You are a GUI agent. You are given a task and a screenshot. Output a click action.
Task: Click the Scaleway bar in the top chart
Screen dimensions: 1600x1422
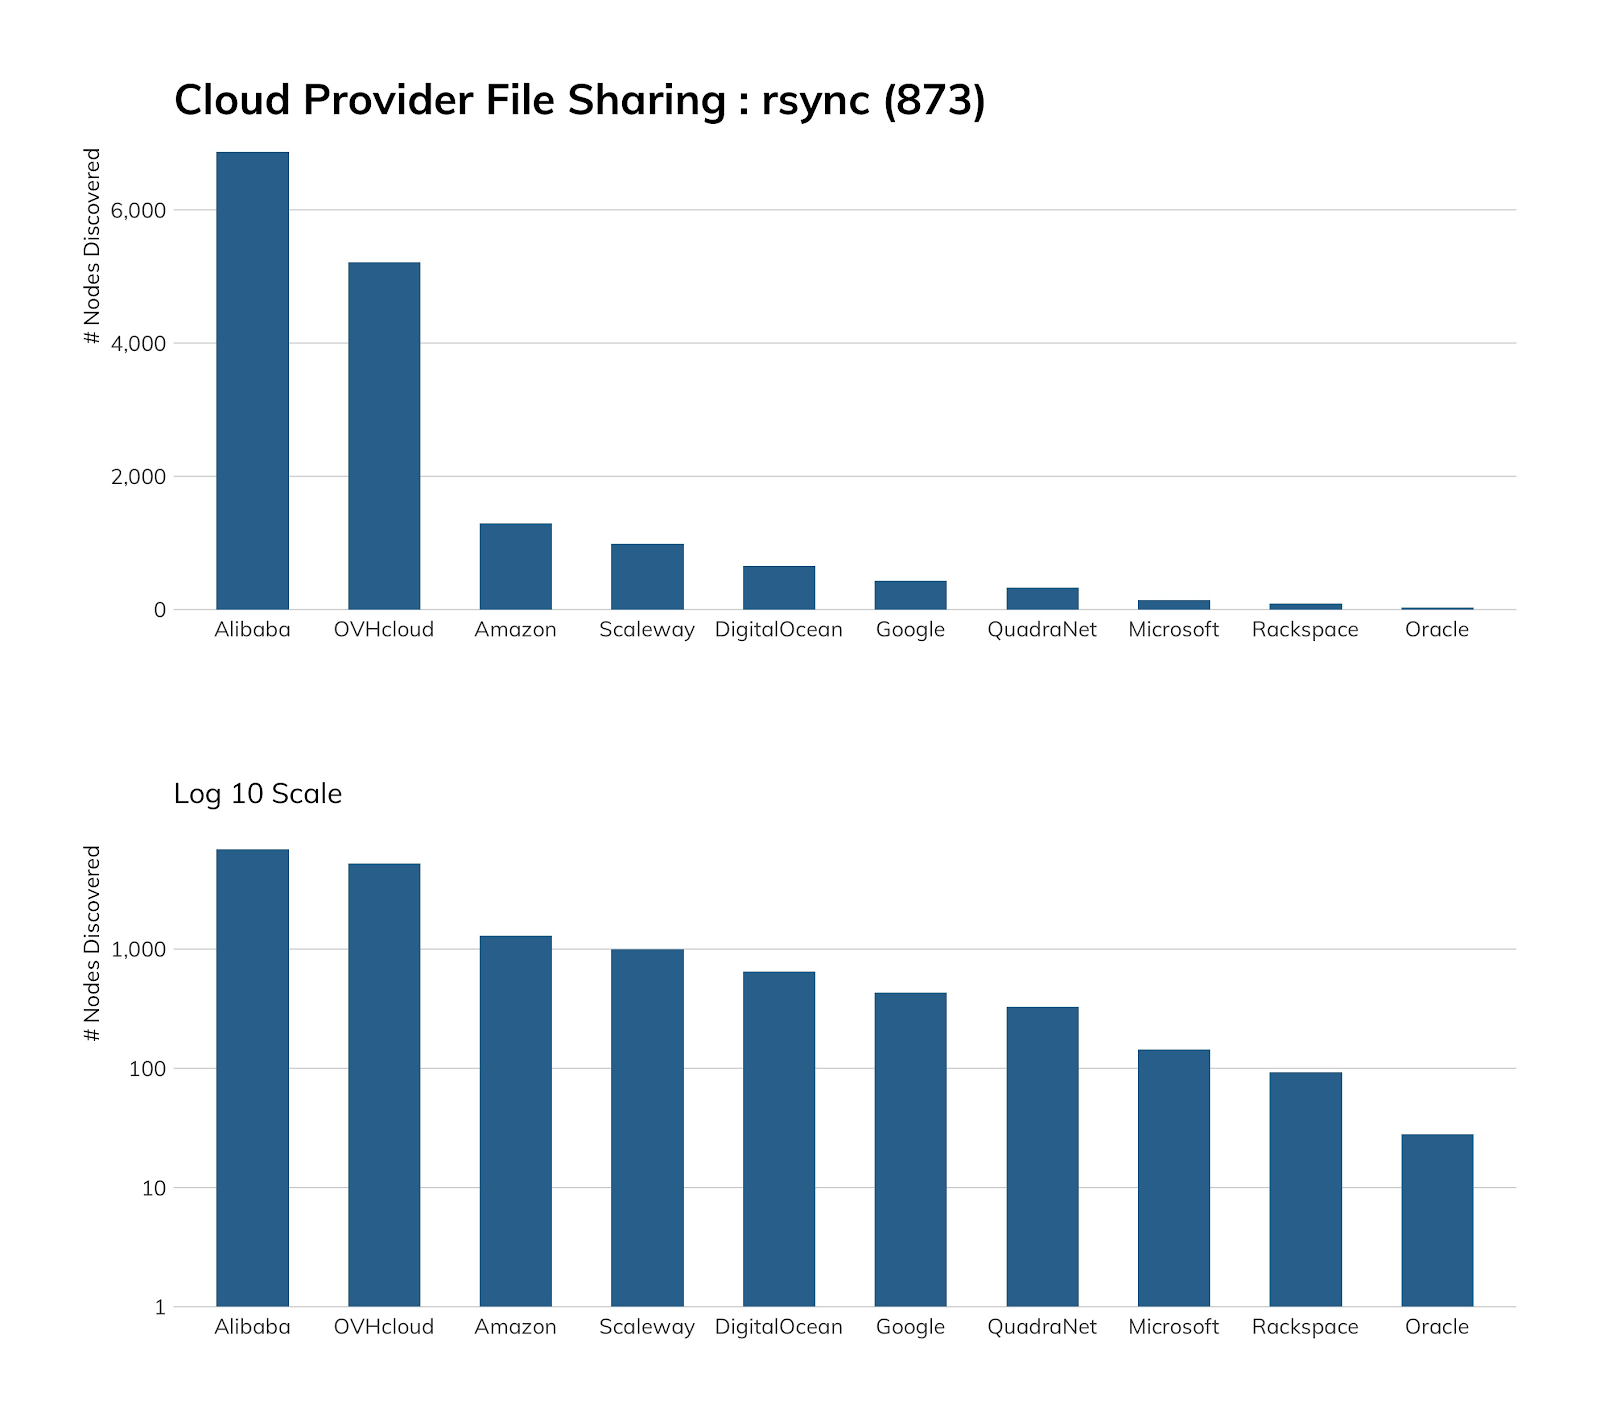pos(647,575)
